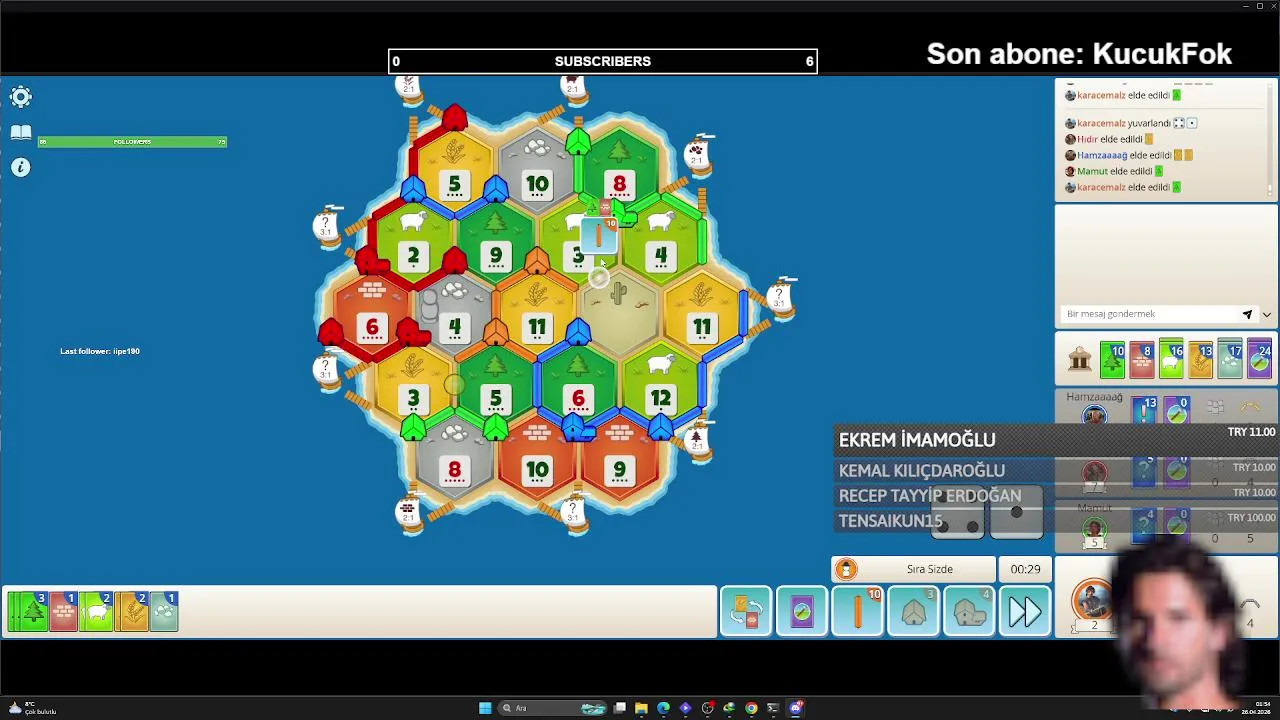Click the green Followers progress bar
Image resolution: width=1280 pixels, height=720 pixels.
(x=132, y=142)
